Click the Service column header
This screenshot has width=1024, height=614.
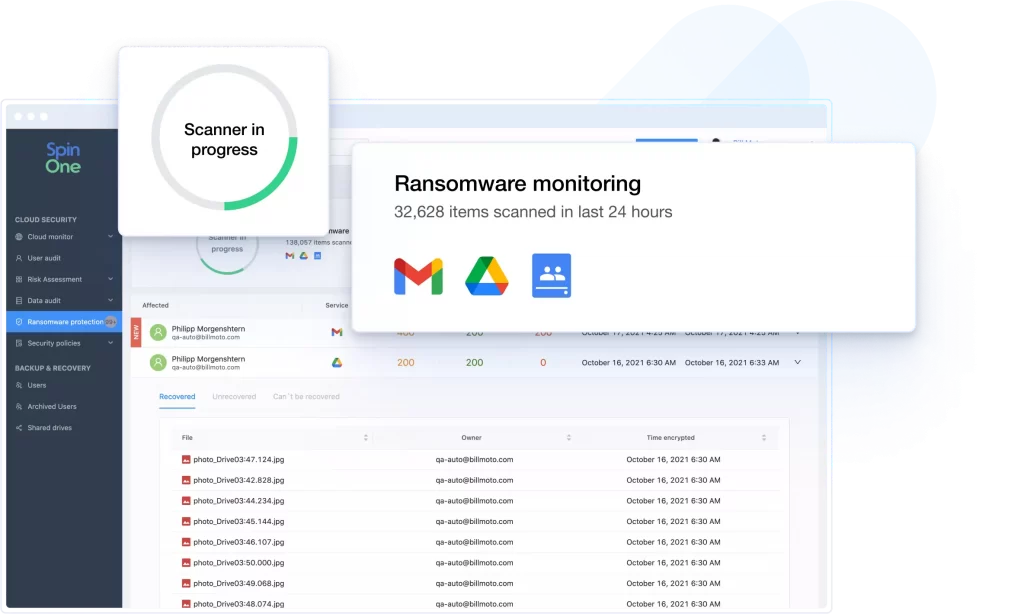coord(336,305)
